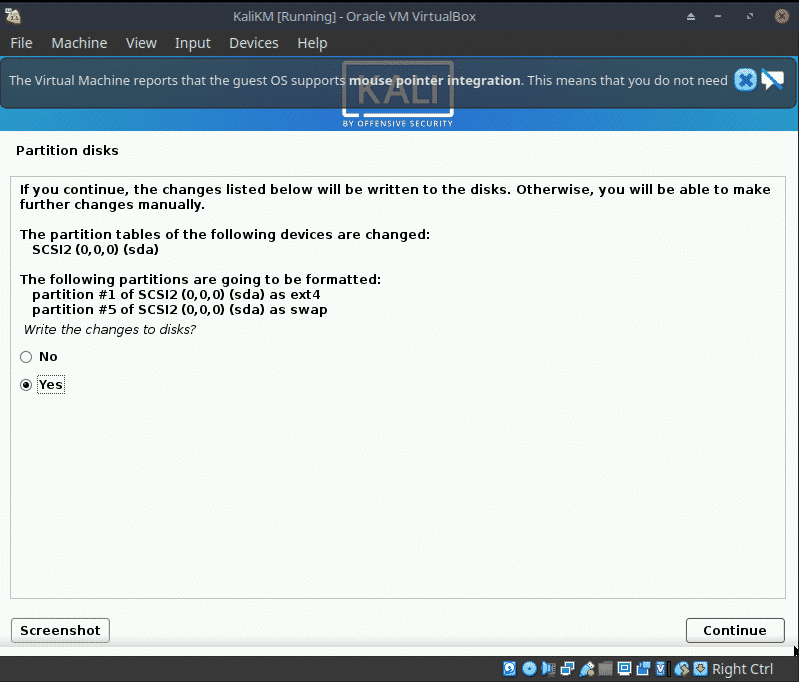Maximize the KaliKM VirtualBox window

tap(750, 16)
